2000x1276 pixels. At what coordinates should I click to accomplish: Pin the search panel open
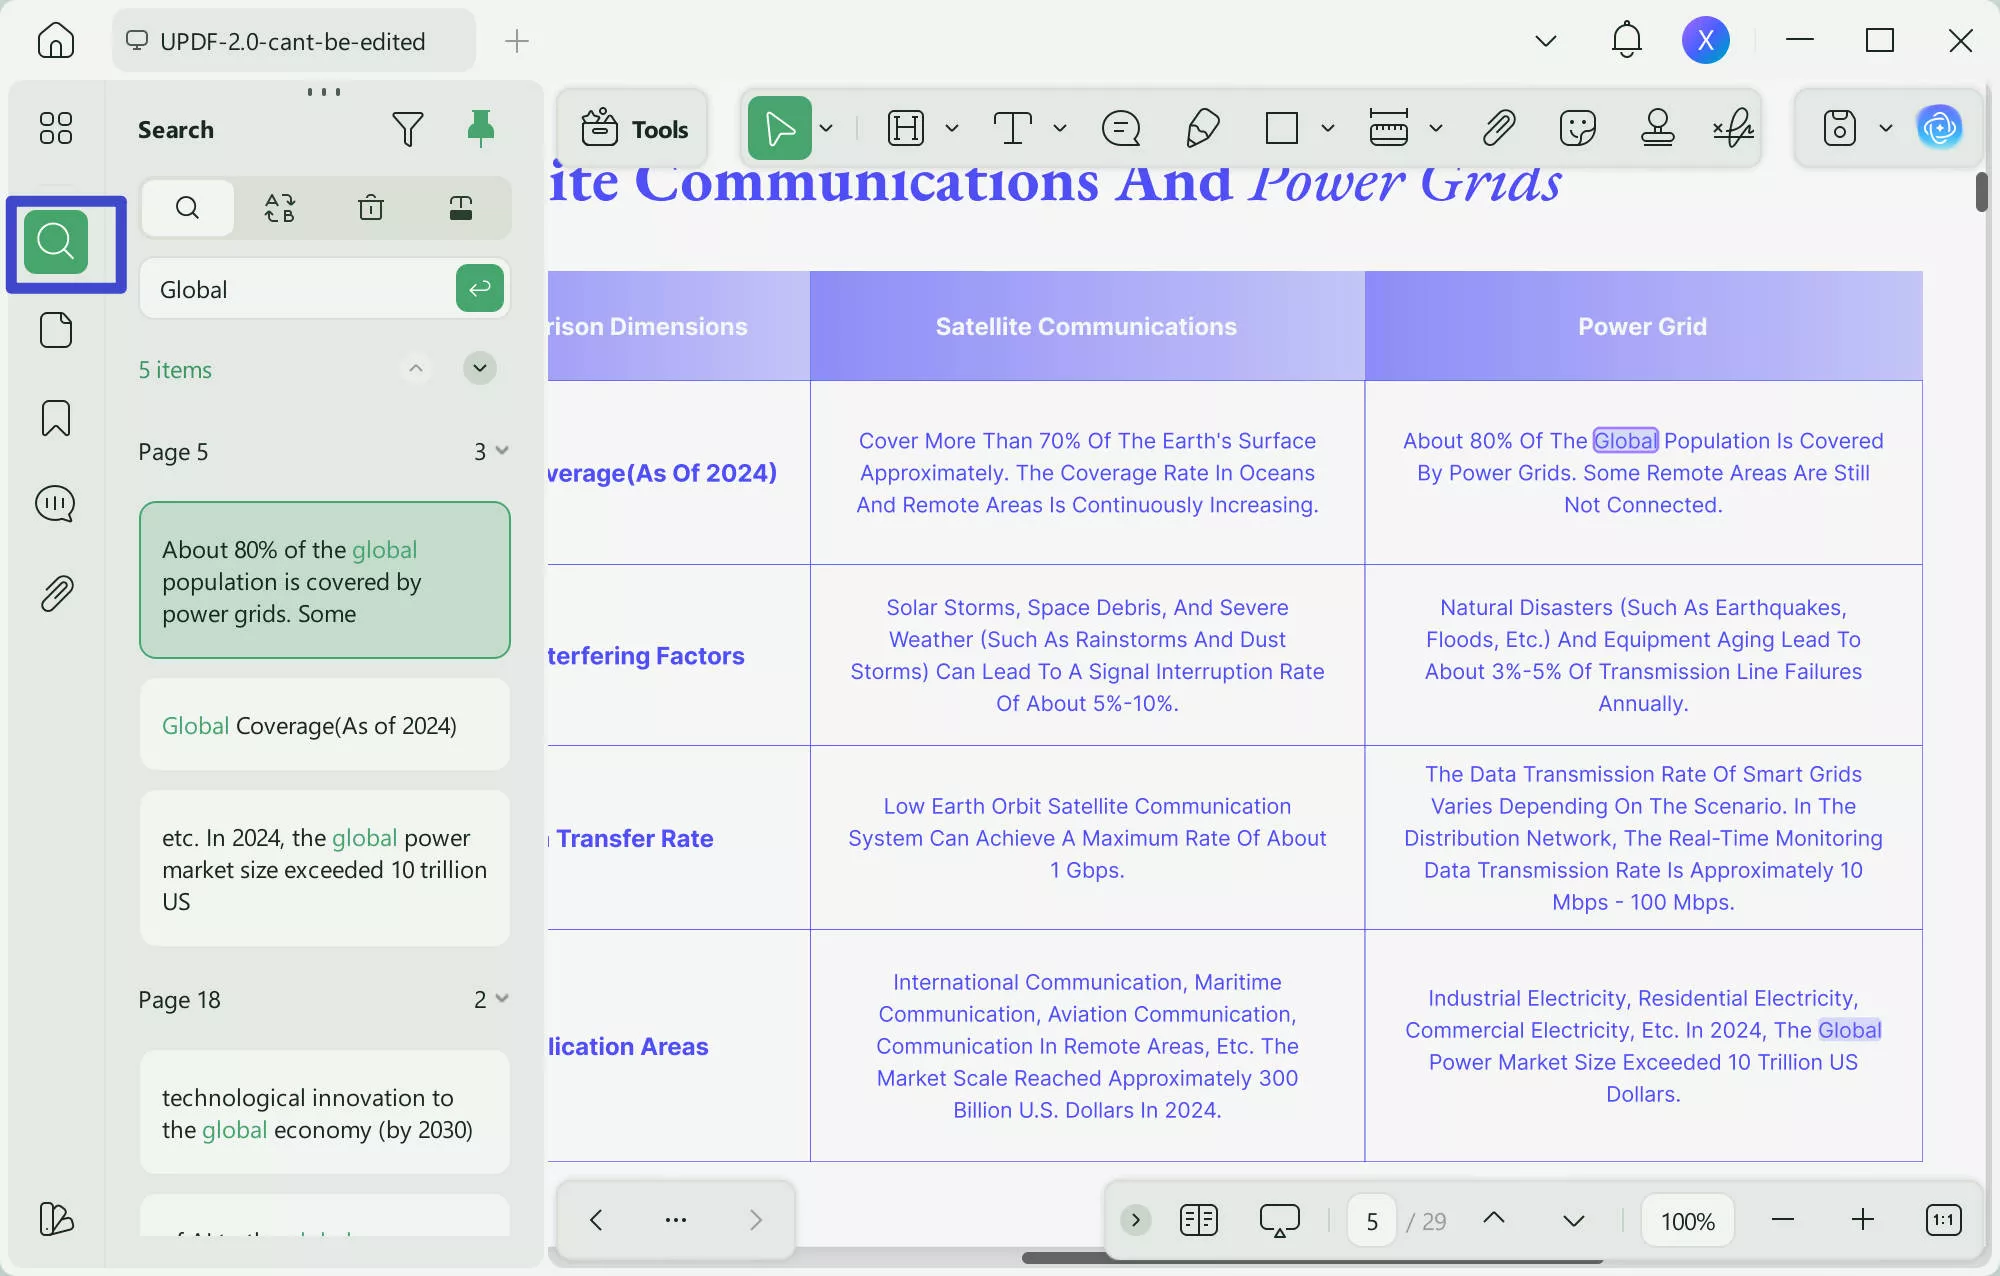(481, 128)
